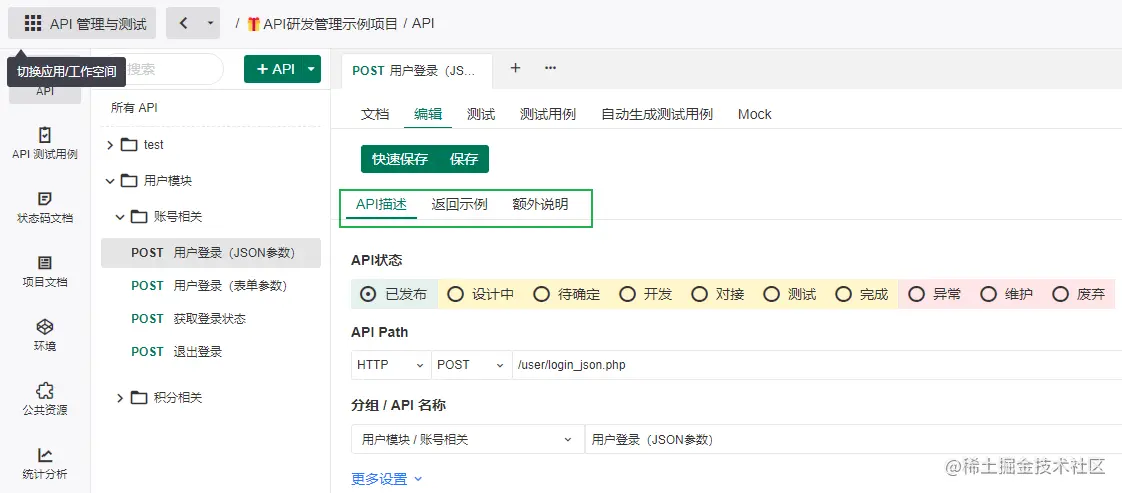Select the 设计中 API status radio
This screenshot has width=1122, height=493.
[456, 294]
